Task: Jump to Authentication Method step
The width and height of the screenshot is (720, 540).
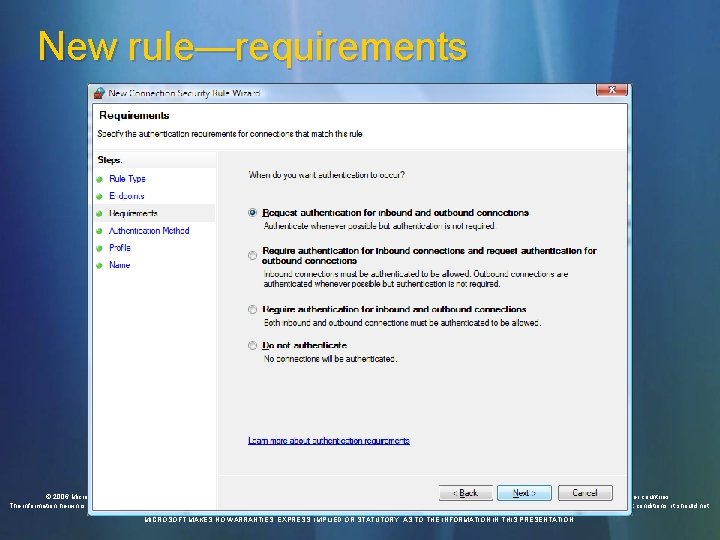Action: (149, 231)
